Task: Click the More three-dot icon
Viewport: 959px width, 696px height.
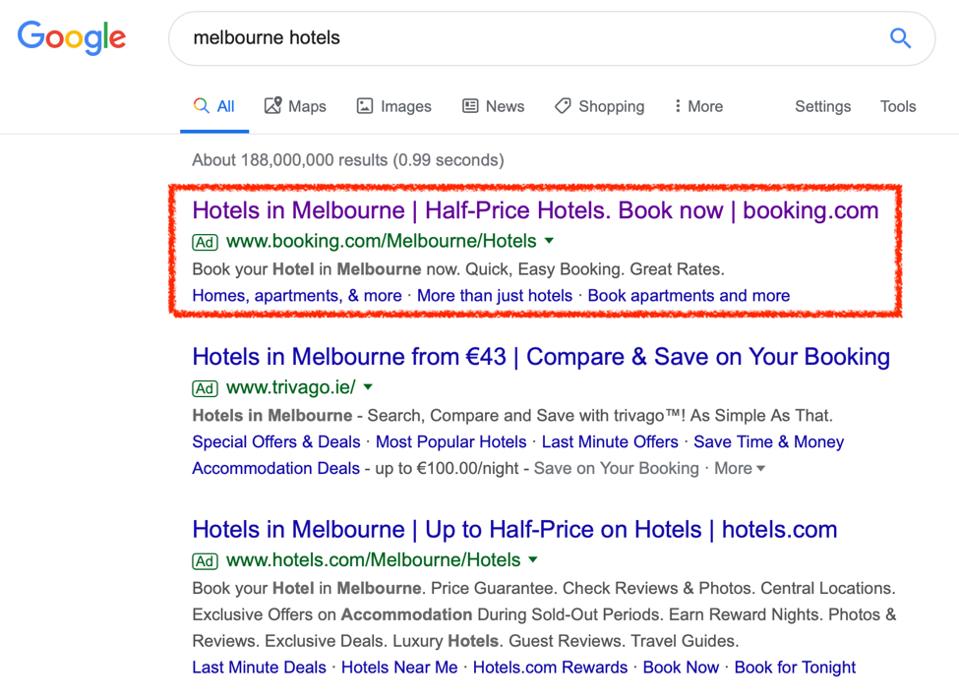Action: (679, 105)
